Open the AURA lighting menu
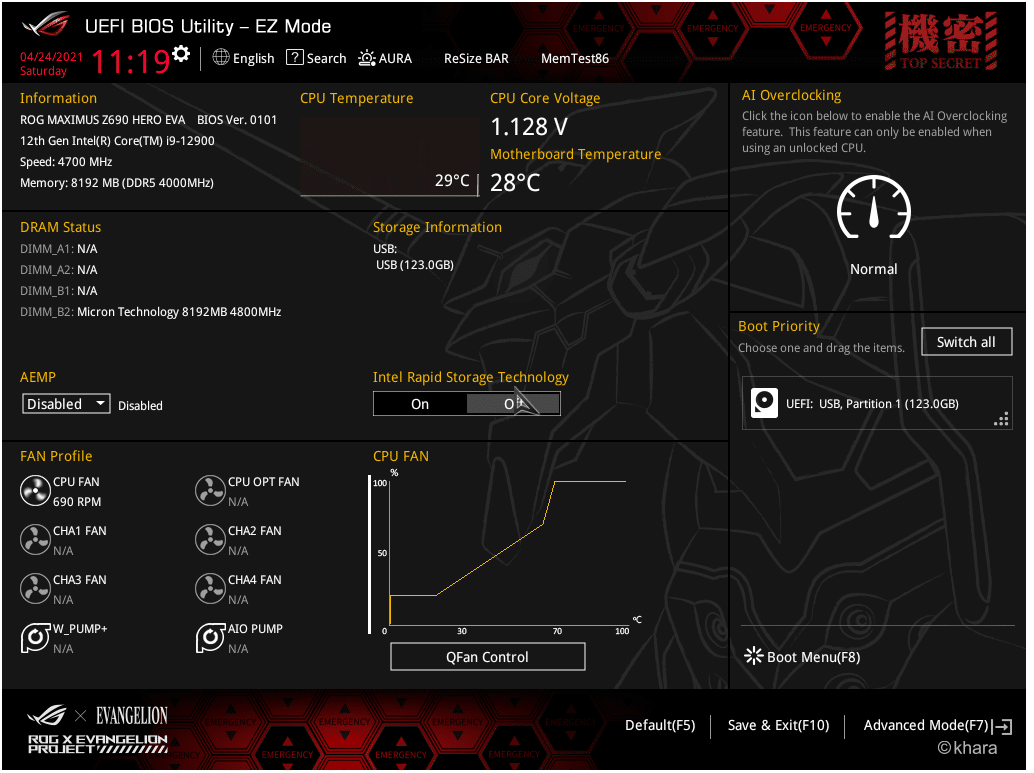This screenshot has height=773, width=1034. pyautogui.click(x=385, y=58)
